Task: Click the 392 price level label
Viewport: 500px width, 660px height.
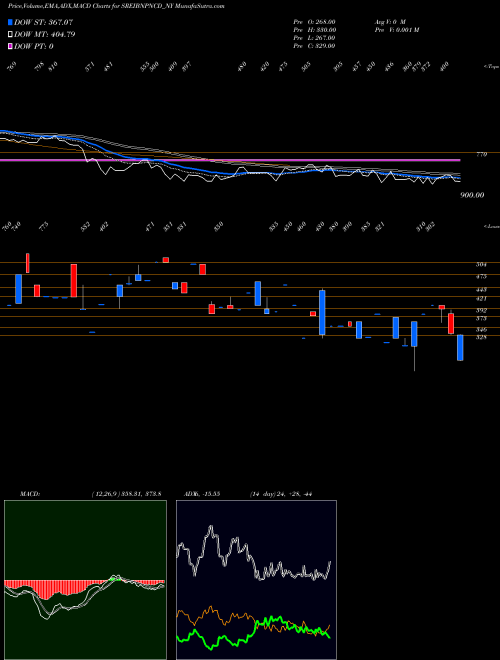Action: 481,311
